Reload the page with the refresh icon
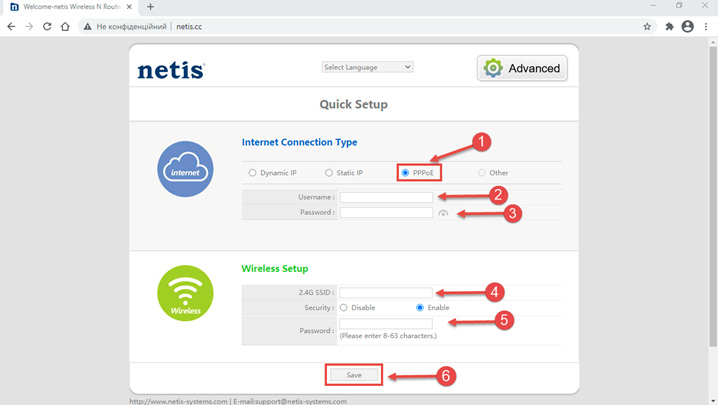The height and width of the screenshot is (405, 718). (x=47, y=27)
